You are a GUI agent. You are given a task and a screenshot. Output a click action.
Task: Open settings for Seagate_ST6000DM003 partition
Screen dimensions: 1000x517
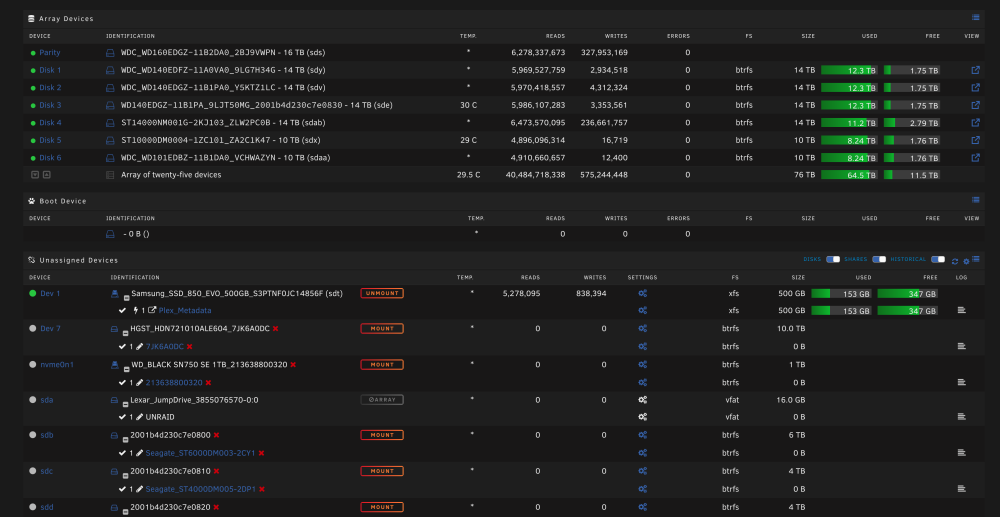click(643, 453)
